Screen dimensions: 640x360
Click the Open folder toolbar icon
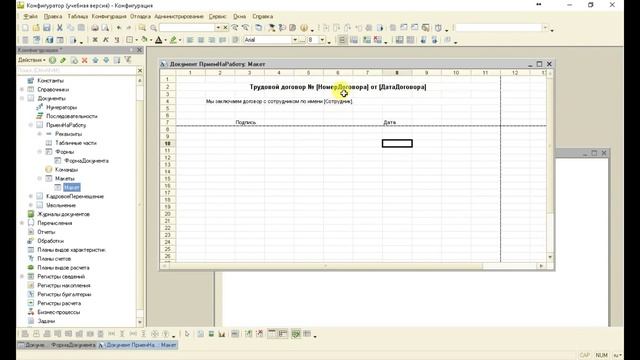coord(36,28)
